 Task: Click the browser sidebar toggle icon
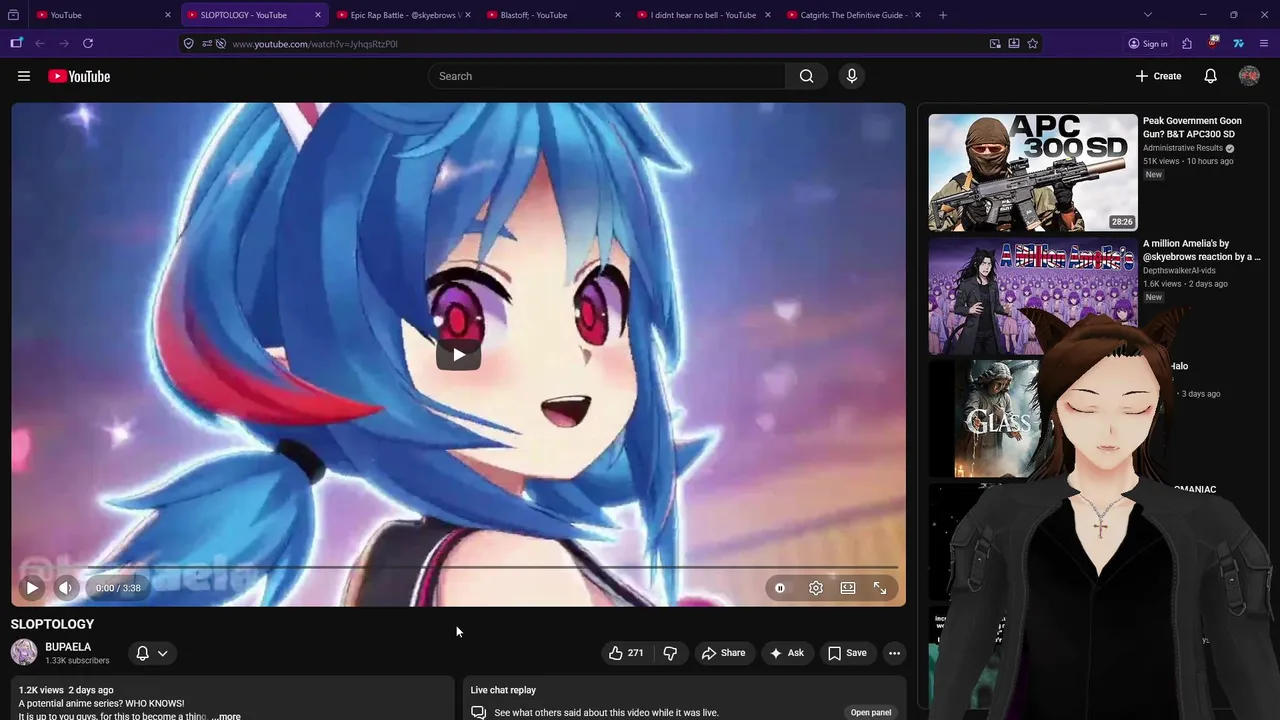17,43
